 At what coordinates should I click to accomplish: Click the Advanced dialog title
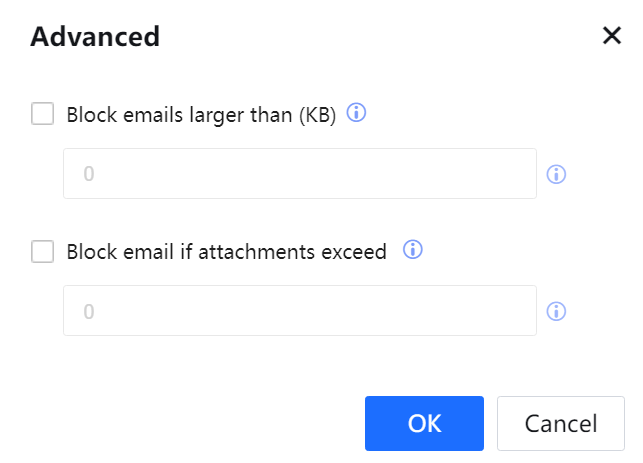pos(95,37)
